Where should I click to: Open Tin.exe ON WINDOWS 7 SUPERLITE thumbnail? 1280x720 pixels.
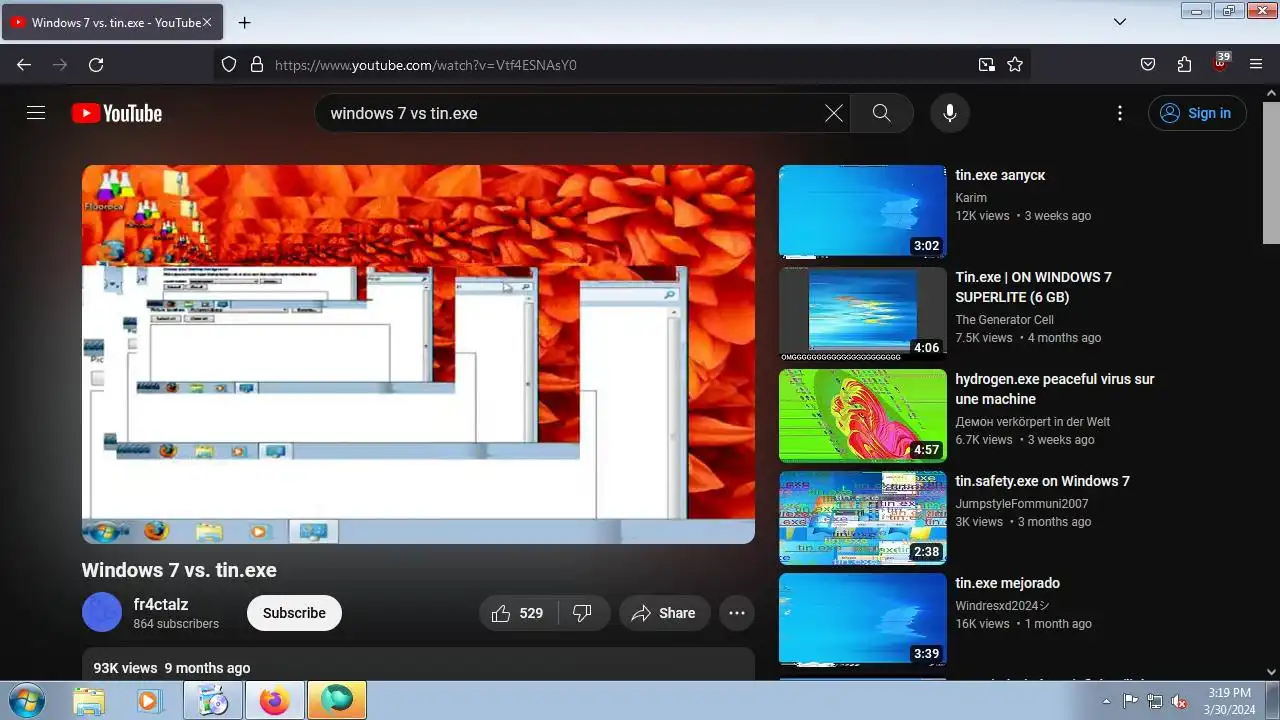pyautogui.click(x=862, y=313)
